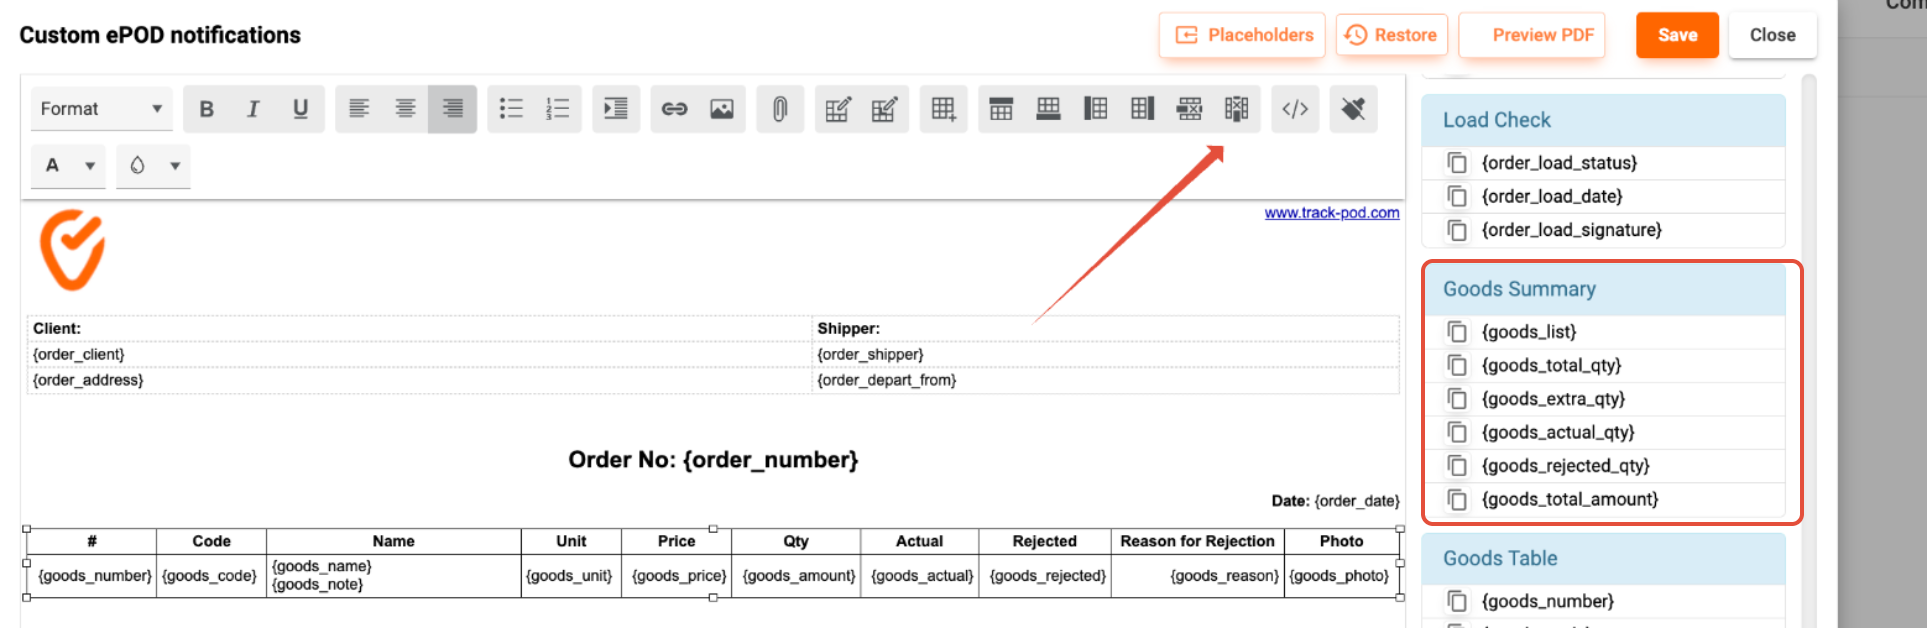
Task: Open the www.track-pod.com link
Action: point(1331,213)
